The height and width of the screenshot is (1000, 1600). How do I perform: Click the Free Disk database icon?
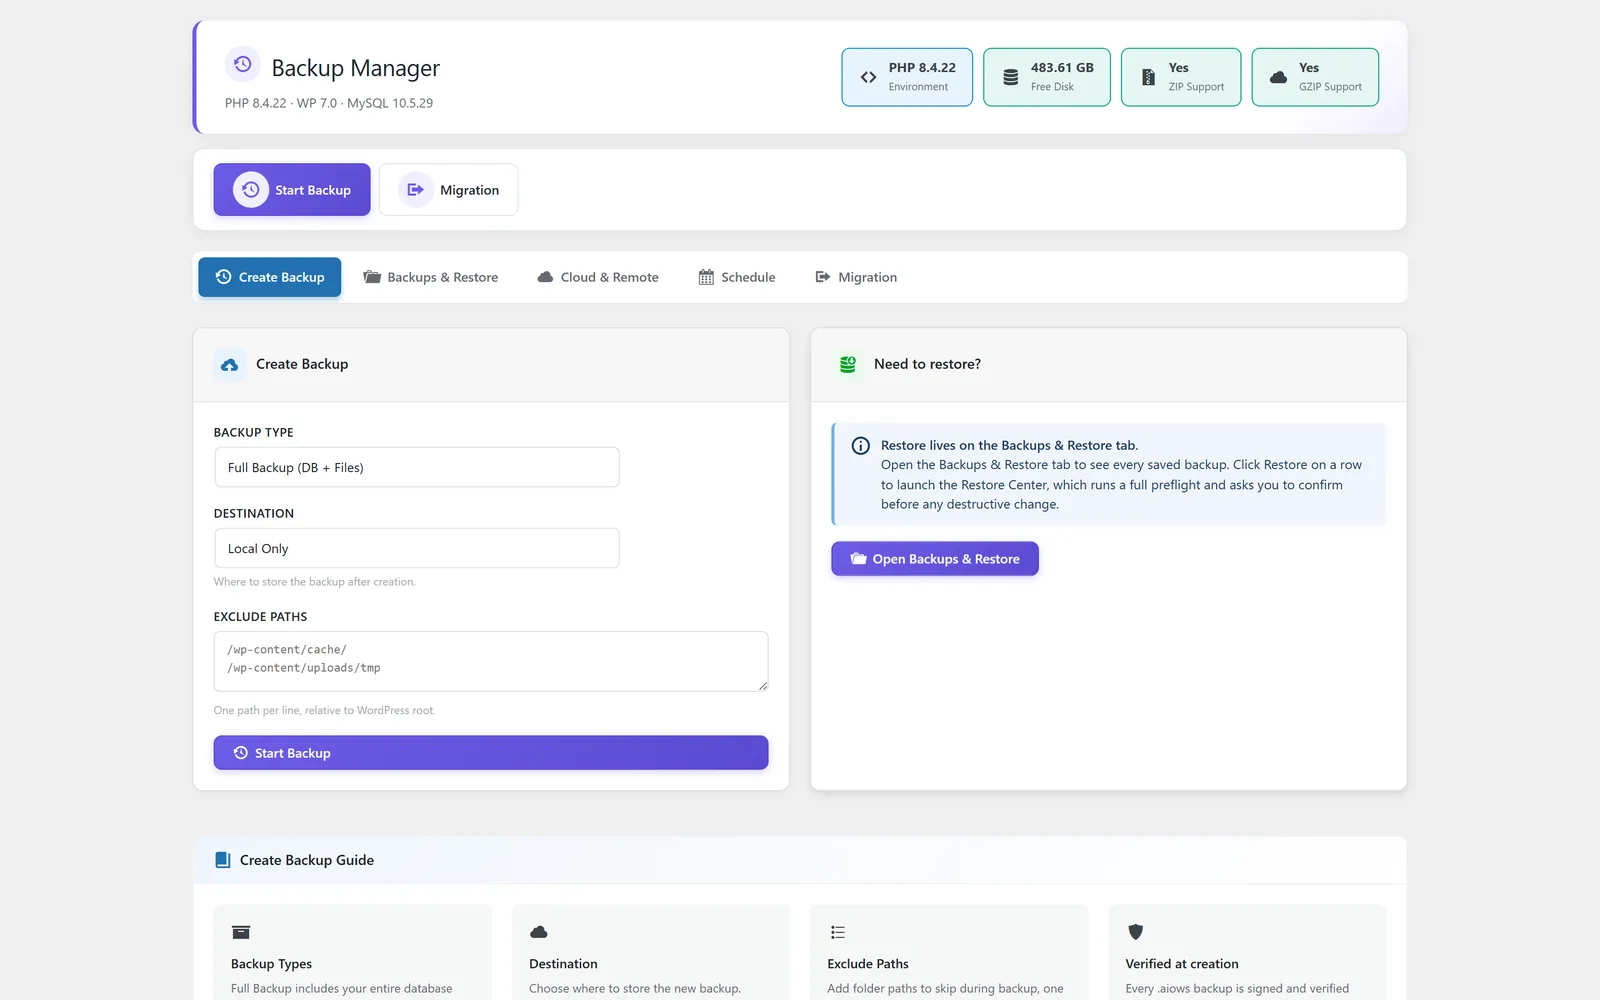(x=1010, y=77)
